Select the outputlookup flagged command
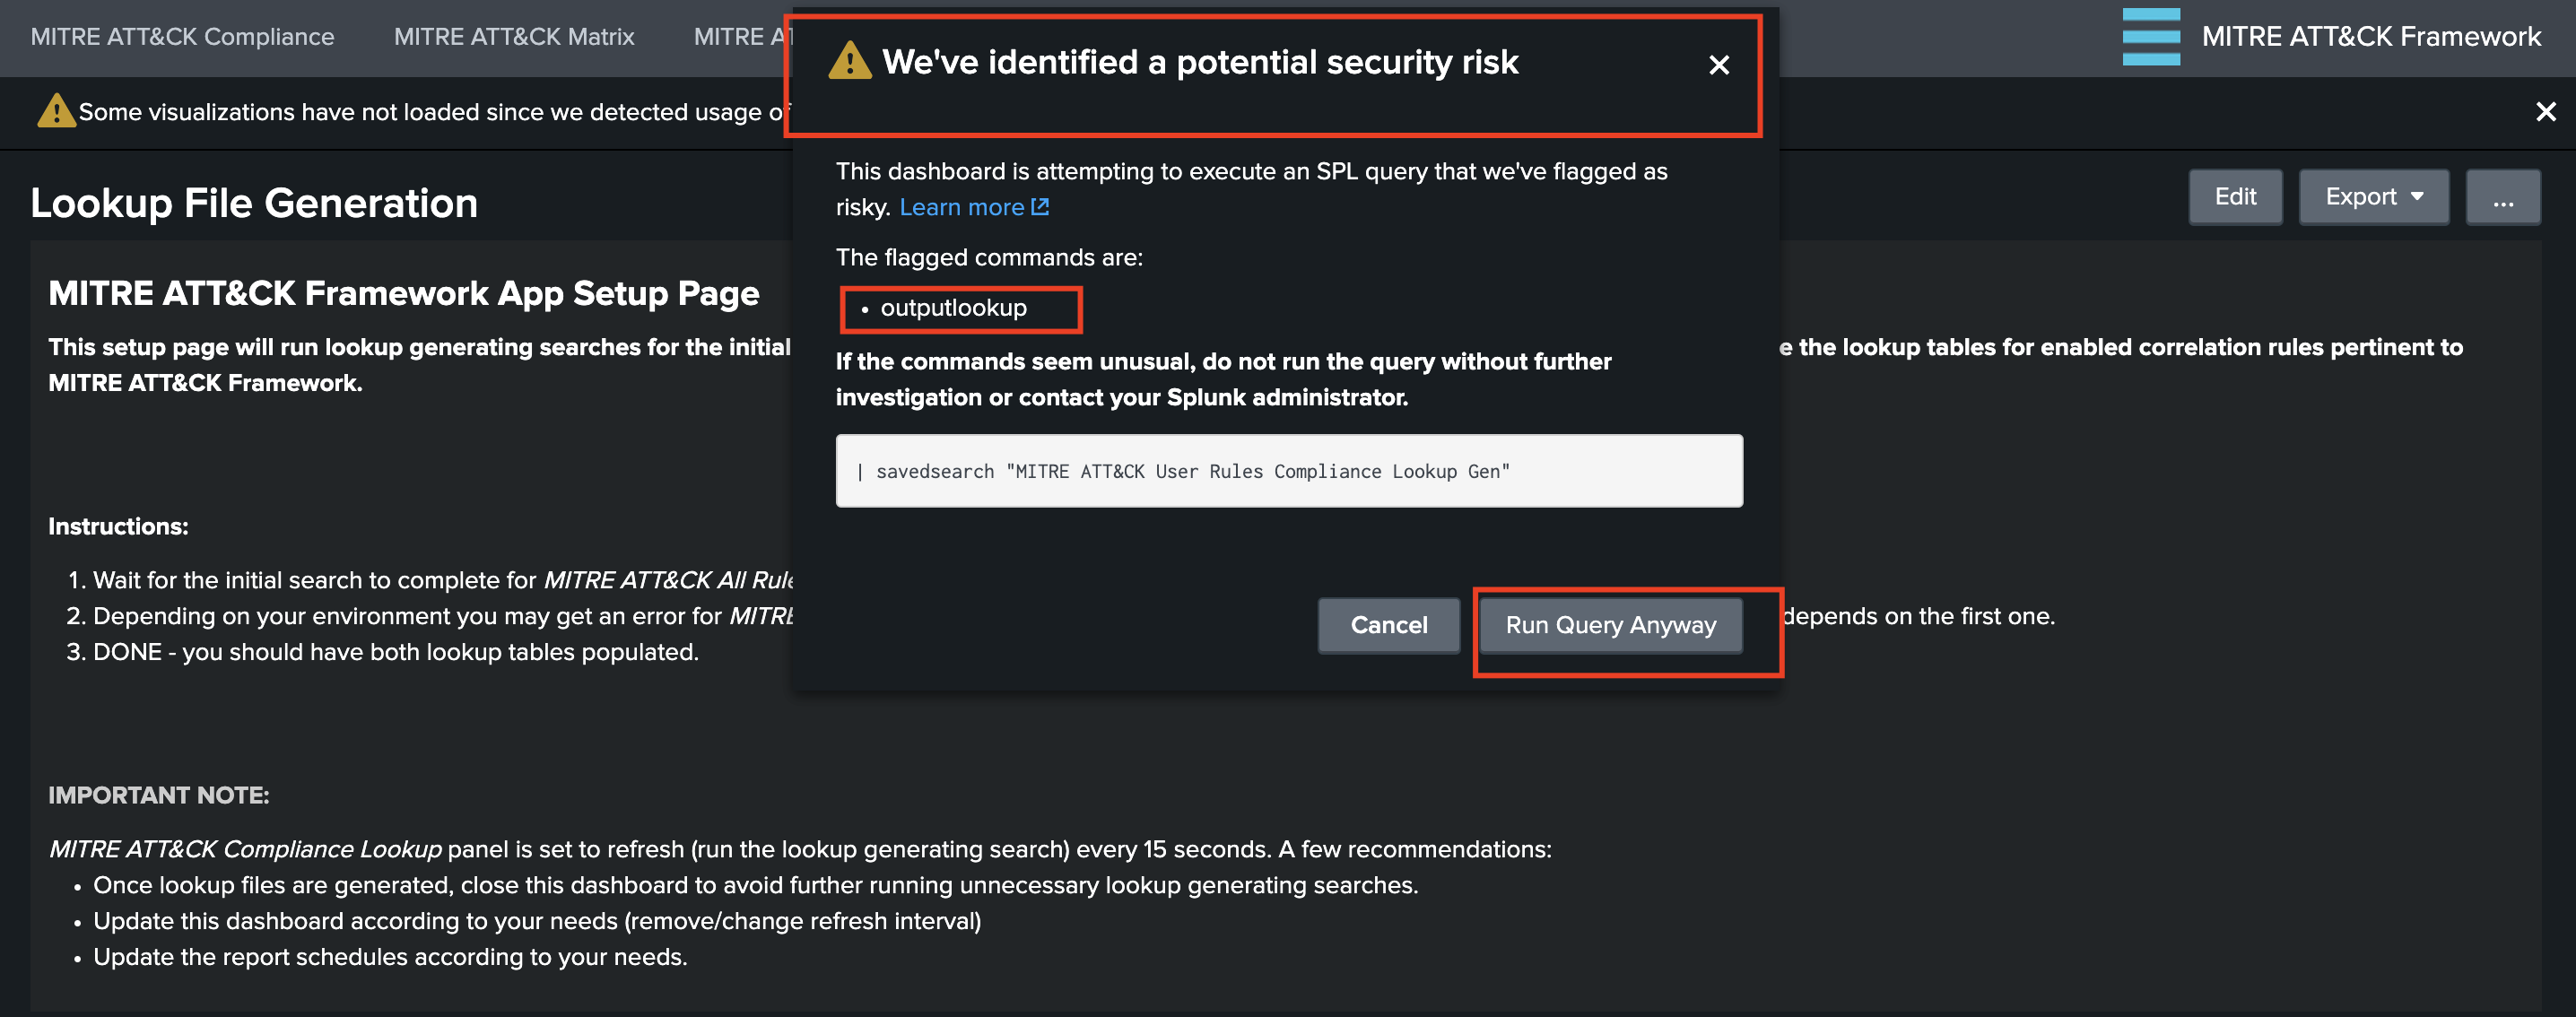 953,308
